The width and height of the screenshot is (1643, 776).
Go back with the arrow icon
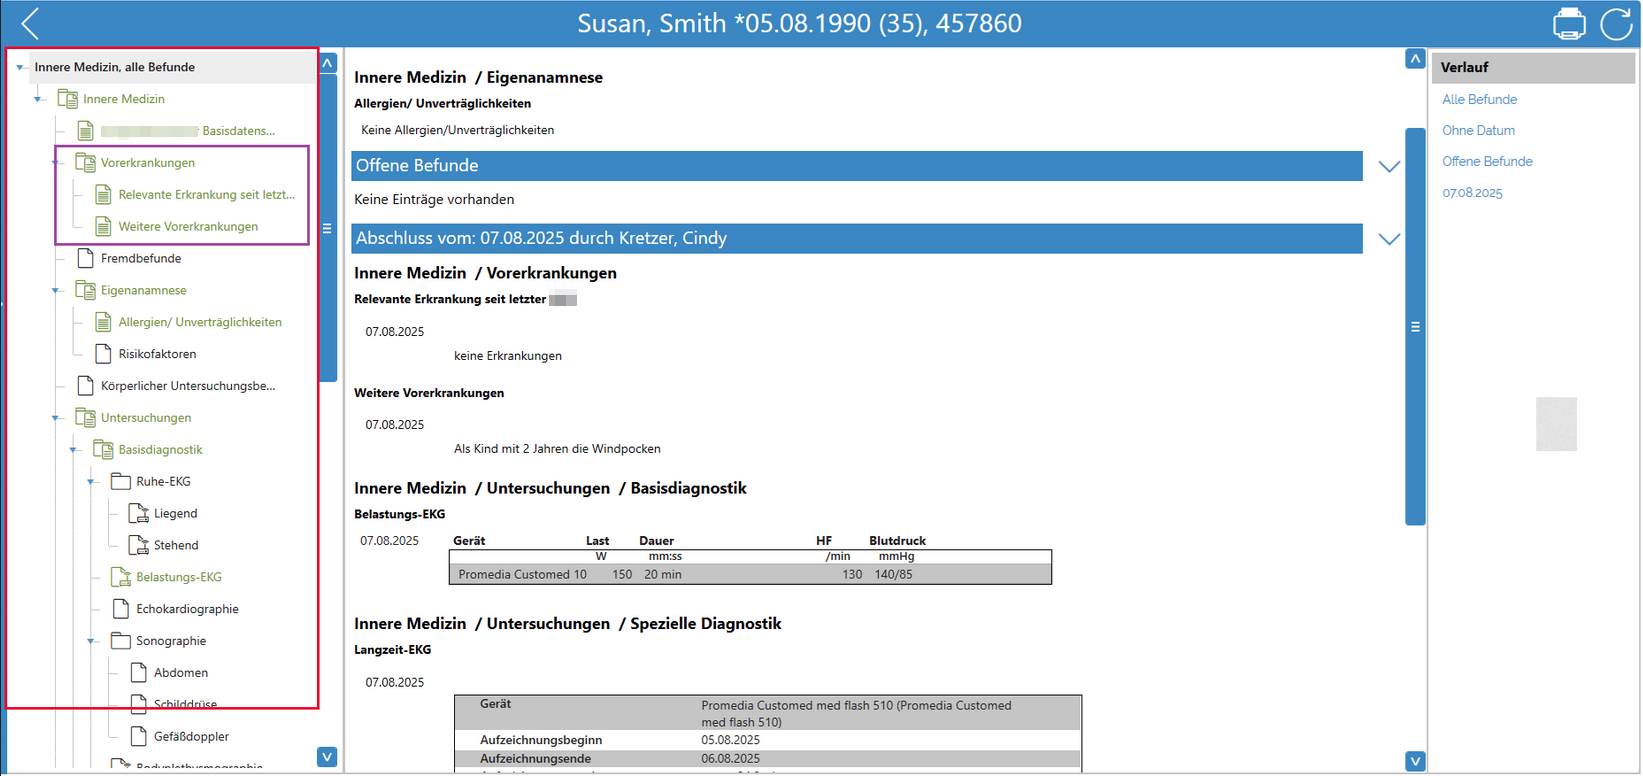click(30, 23)
